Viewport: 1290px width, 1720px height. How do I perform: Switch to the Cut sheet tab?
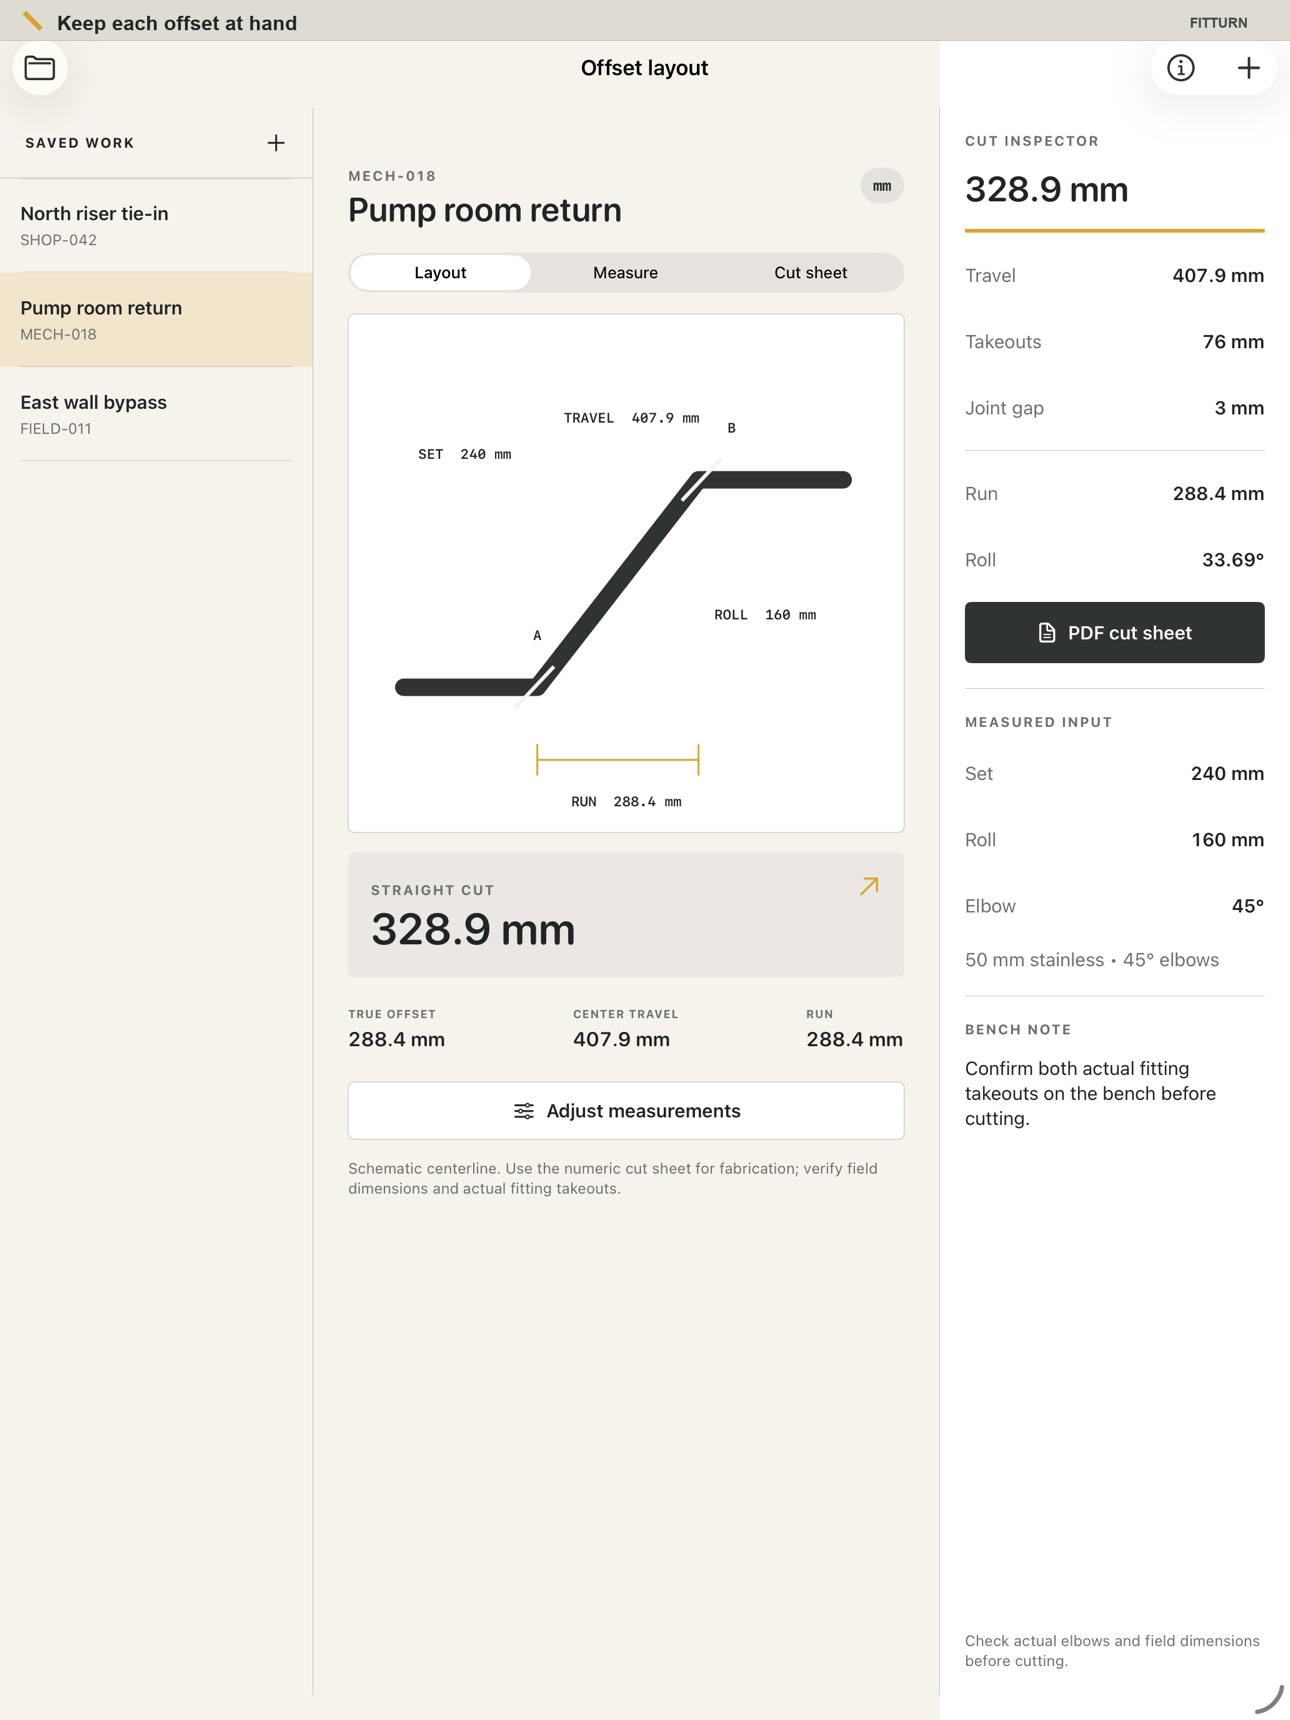[810, 273]
